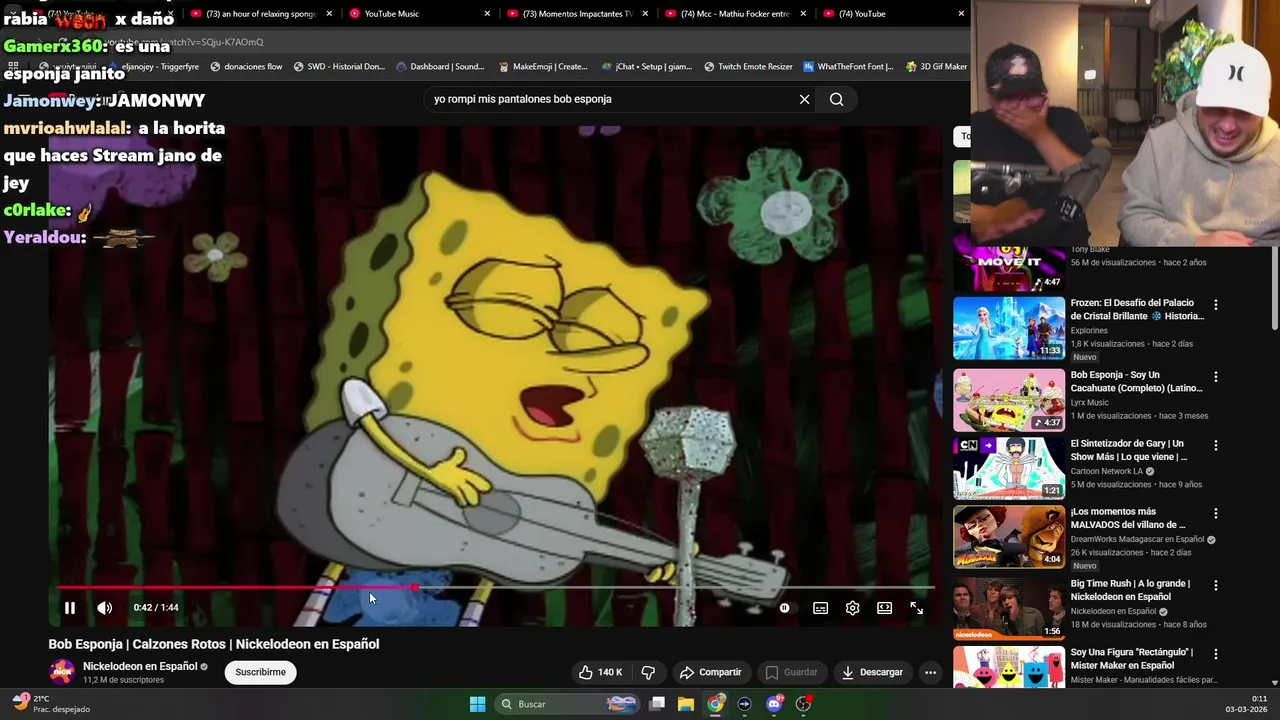
Task: Toggle subtitles with the captions icon
Action: coord(820,608)
